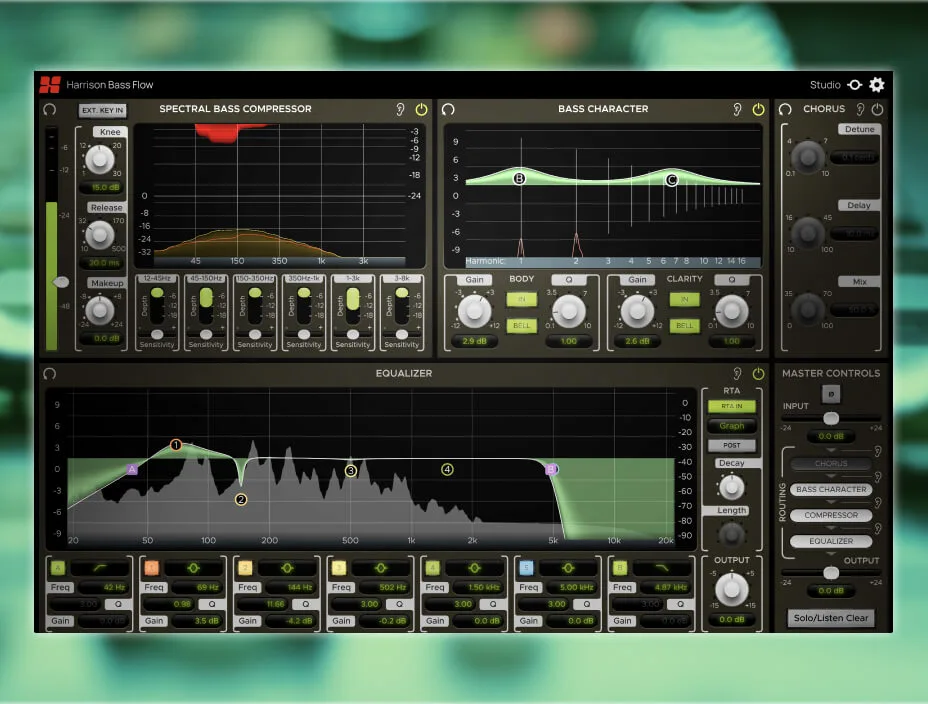Screen dimensions: 928x704
Task: Click the phase invert button under Master Controls
Action: [x=831, y=394]
